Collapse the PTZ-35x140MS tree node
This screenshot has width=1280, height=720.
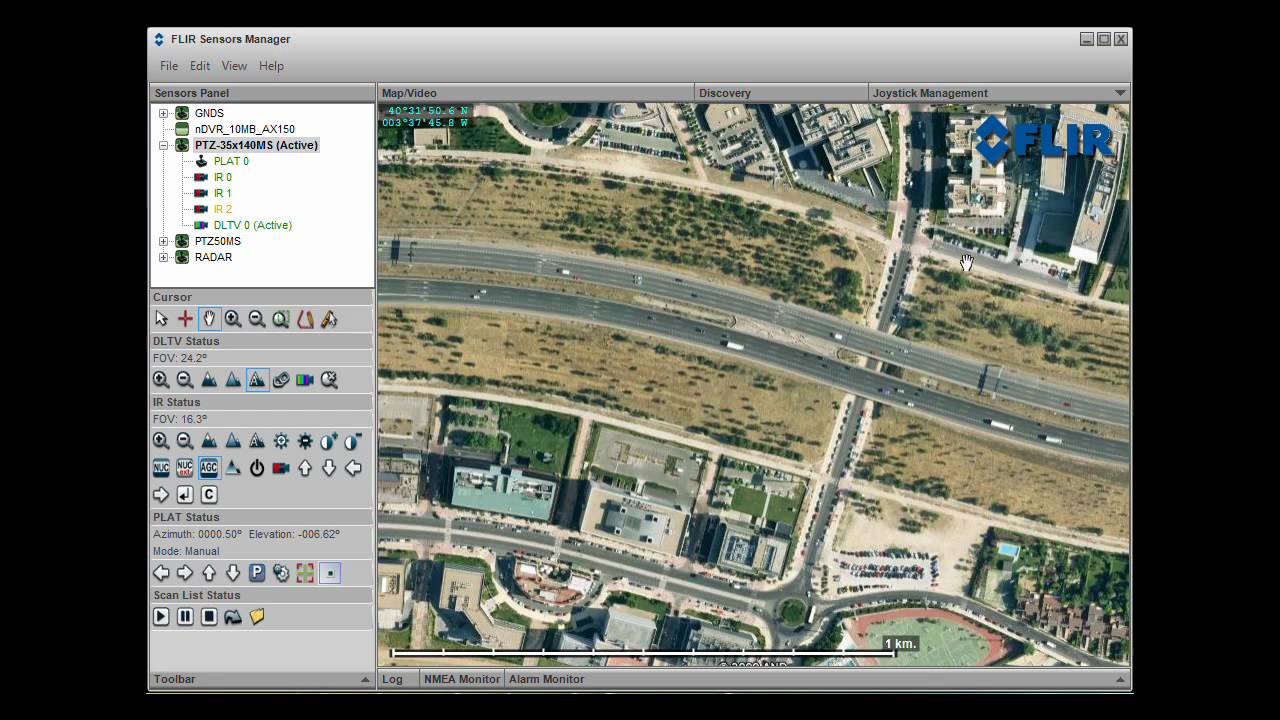tap(163, 145)
